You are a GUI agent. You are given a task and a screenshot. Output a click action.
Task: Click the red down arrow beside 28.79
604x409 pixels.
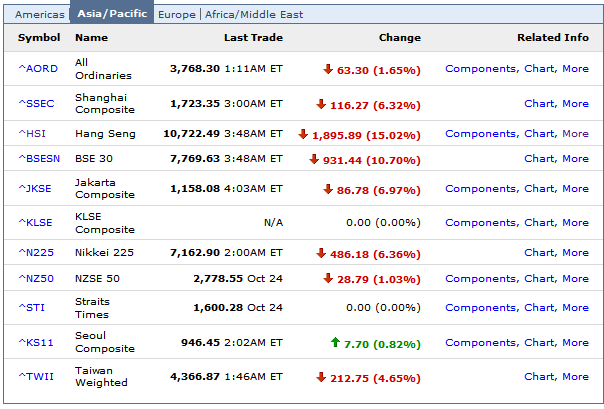pyautogui.click(x=328, y=278)
